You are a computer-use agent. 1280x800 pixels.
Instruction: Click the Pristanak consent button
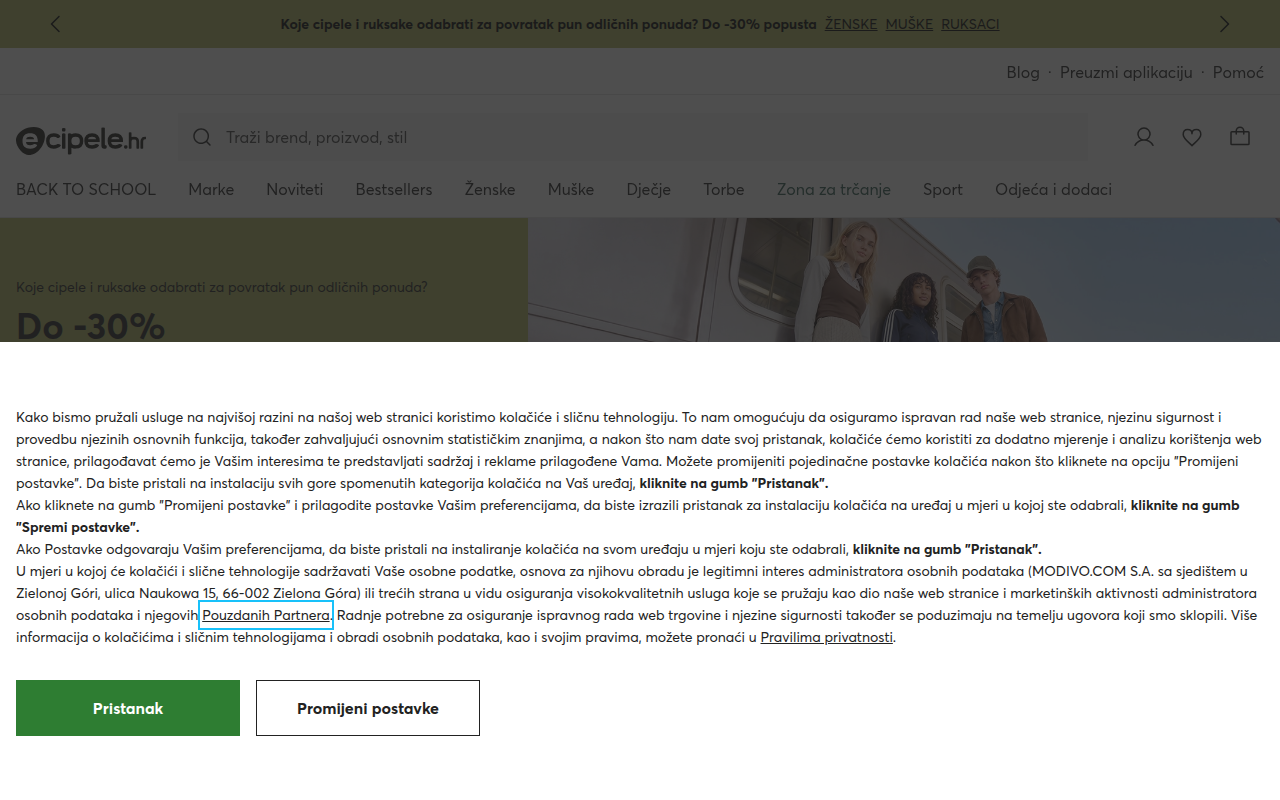(128, 708)
